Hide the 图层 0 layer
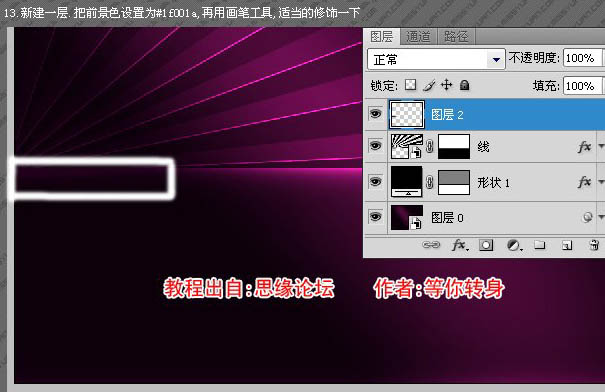The width and height of the screenshot is (605, 392). coord(375,216)
